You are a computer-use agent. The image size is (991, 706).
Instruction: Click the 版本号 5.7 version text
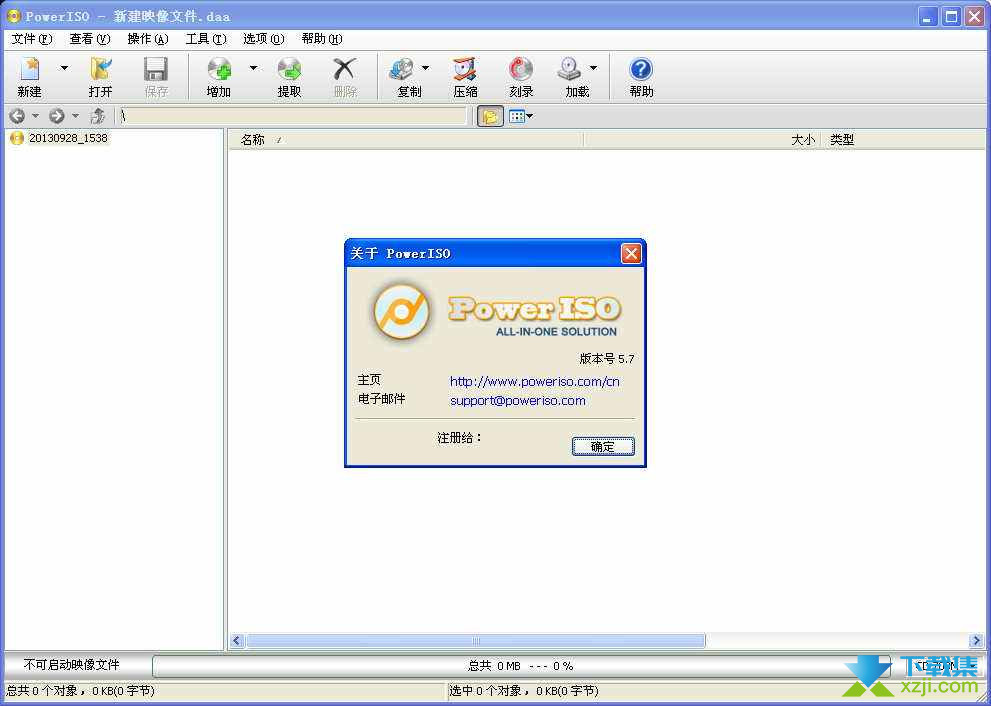607,359
